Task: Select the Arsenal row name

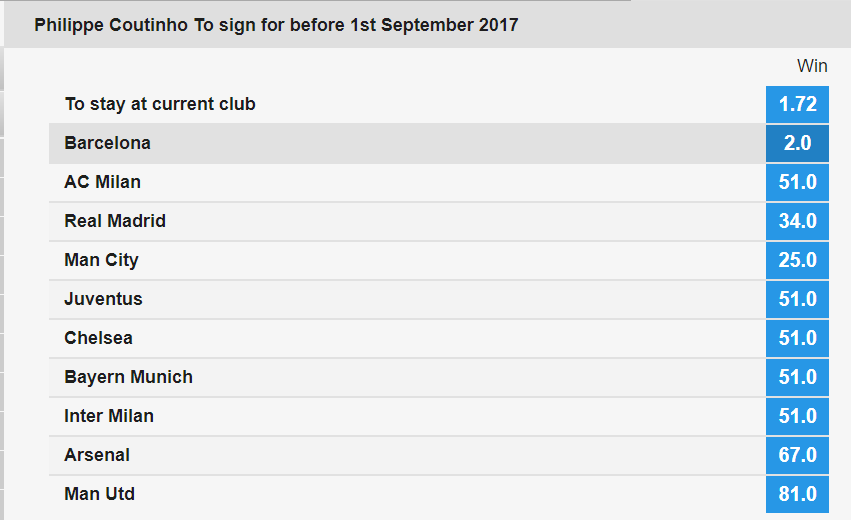Action: (97, 455)
